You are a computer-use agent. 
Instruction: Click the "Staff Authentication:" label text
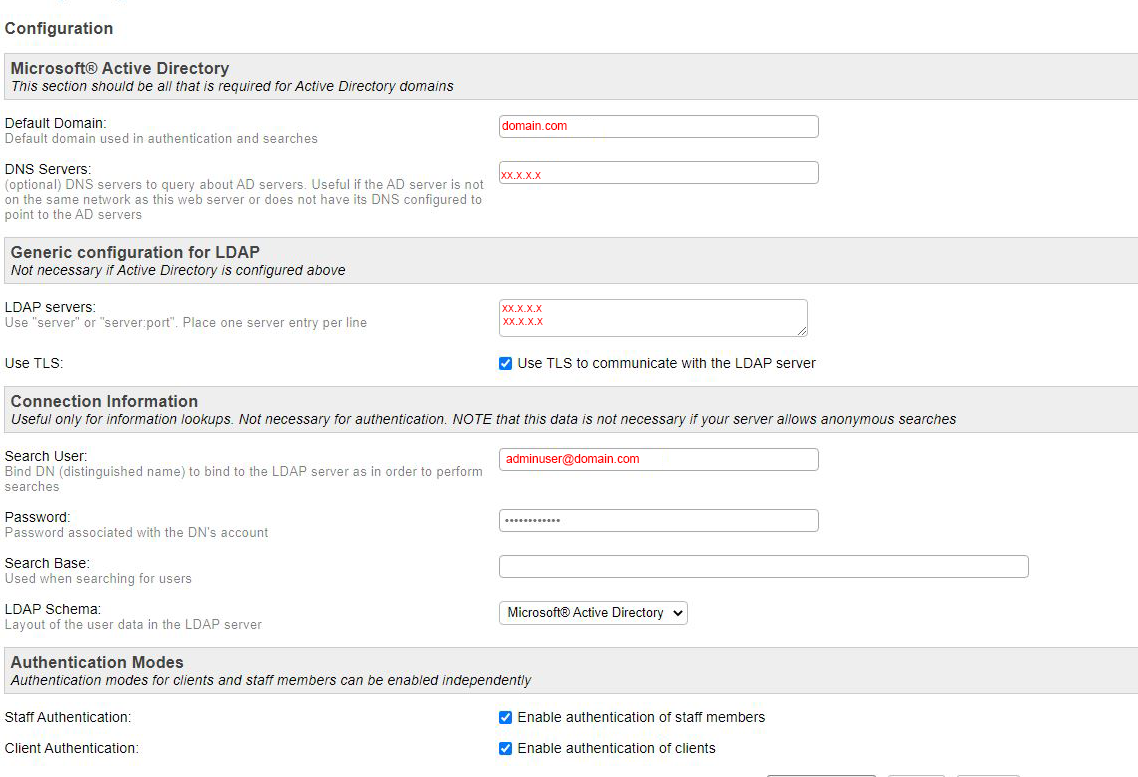[68, 717]
